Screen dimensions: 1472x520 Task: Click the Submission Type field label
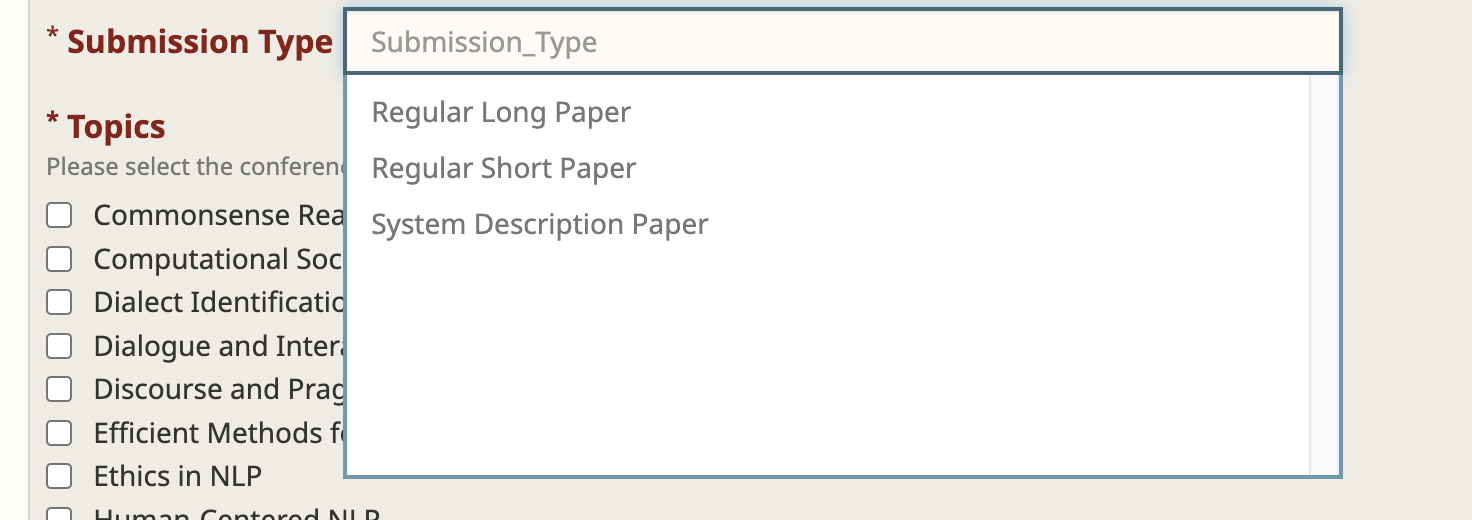coord(199,42)
